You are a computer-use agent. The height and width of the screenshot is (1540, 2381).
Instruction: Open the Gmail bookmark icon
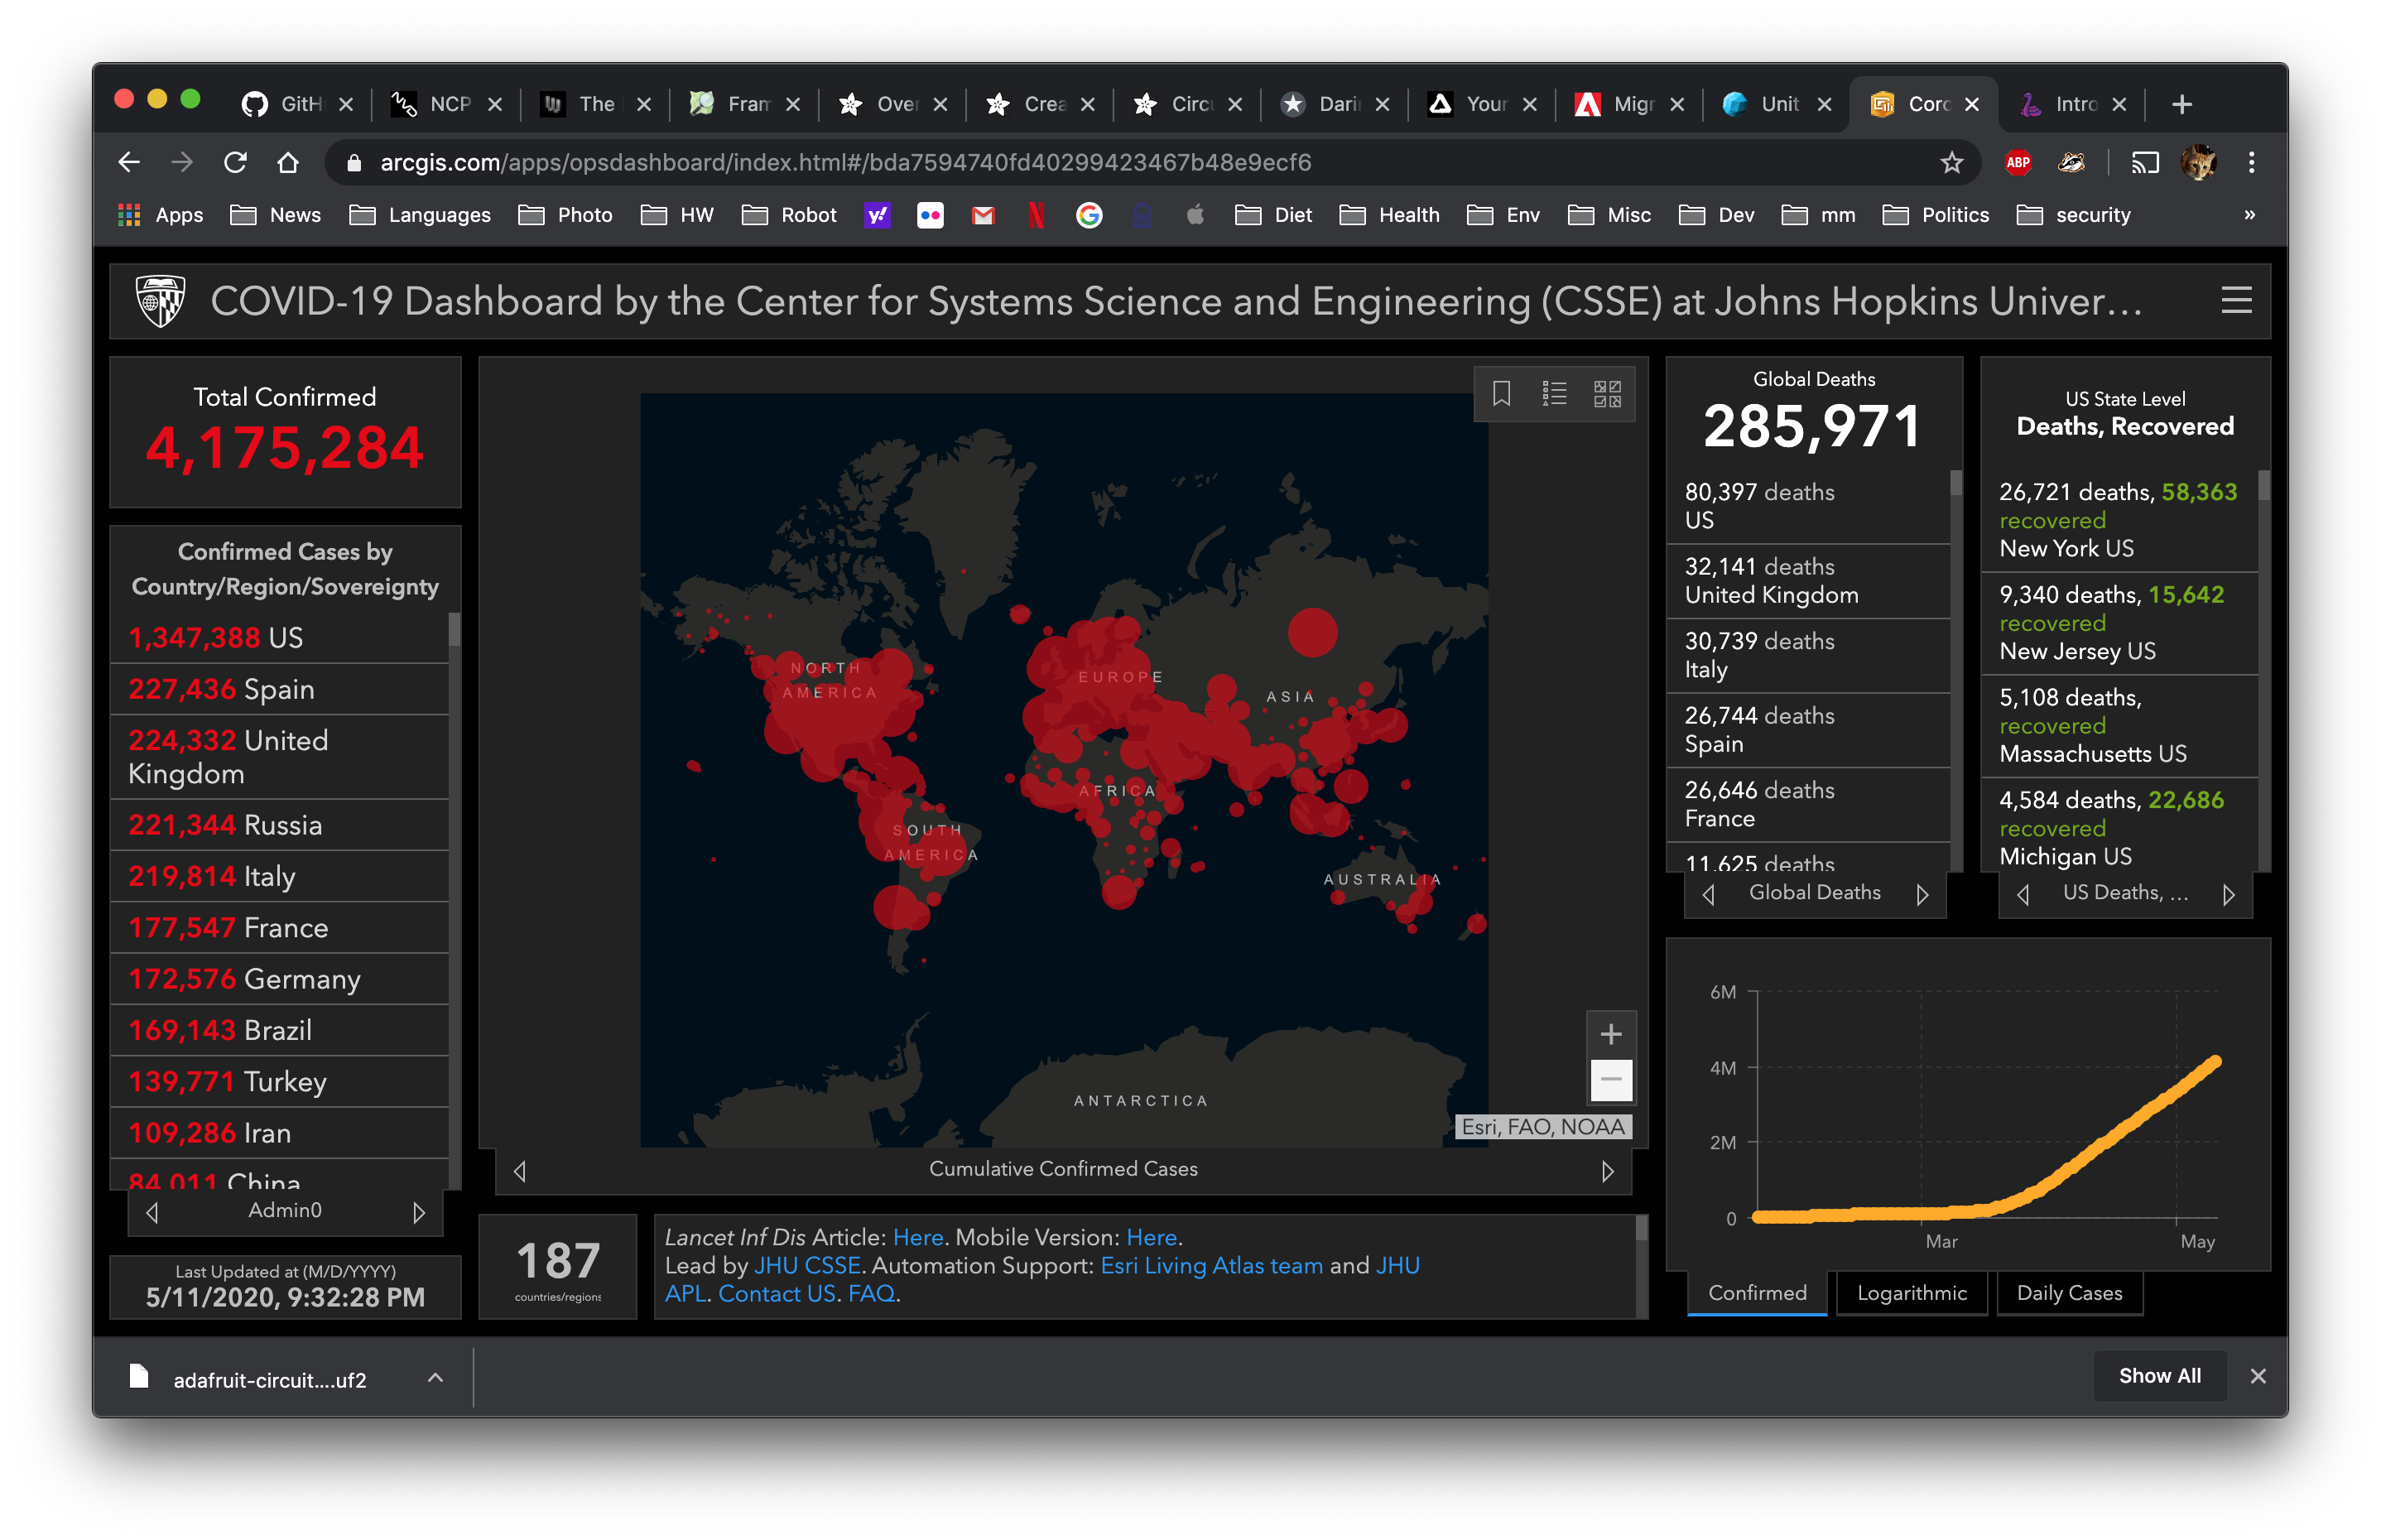tap(983, 215)
